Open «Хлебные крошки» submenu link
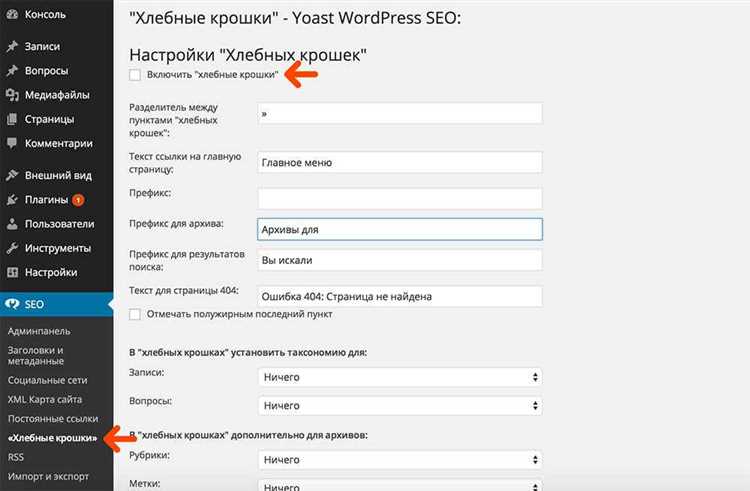The width and height of the screenshot is (750, 491). [53, 437]
